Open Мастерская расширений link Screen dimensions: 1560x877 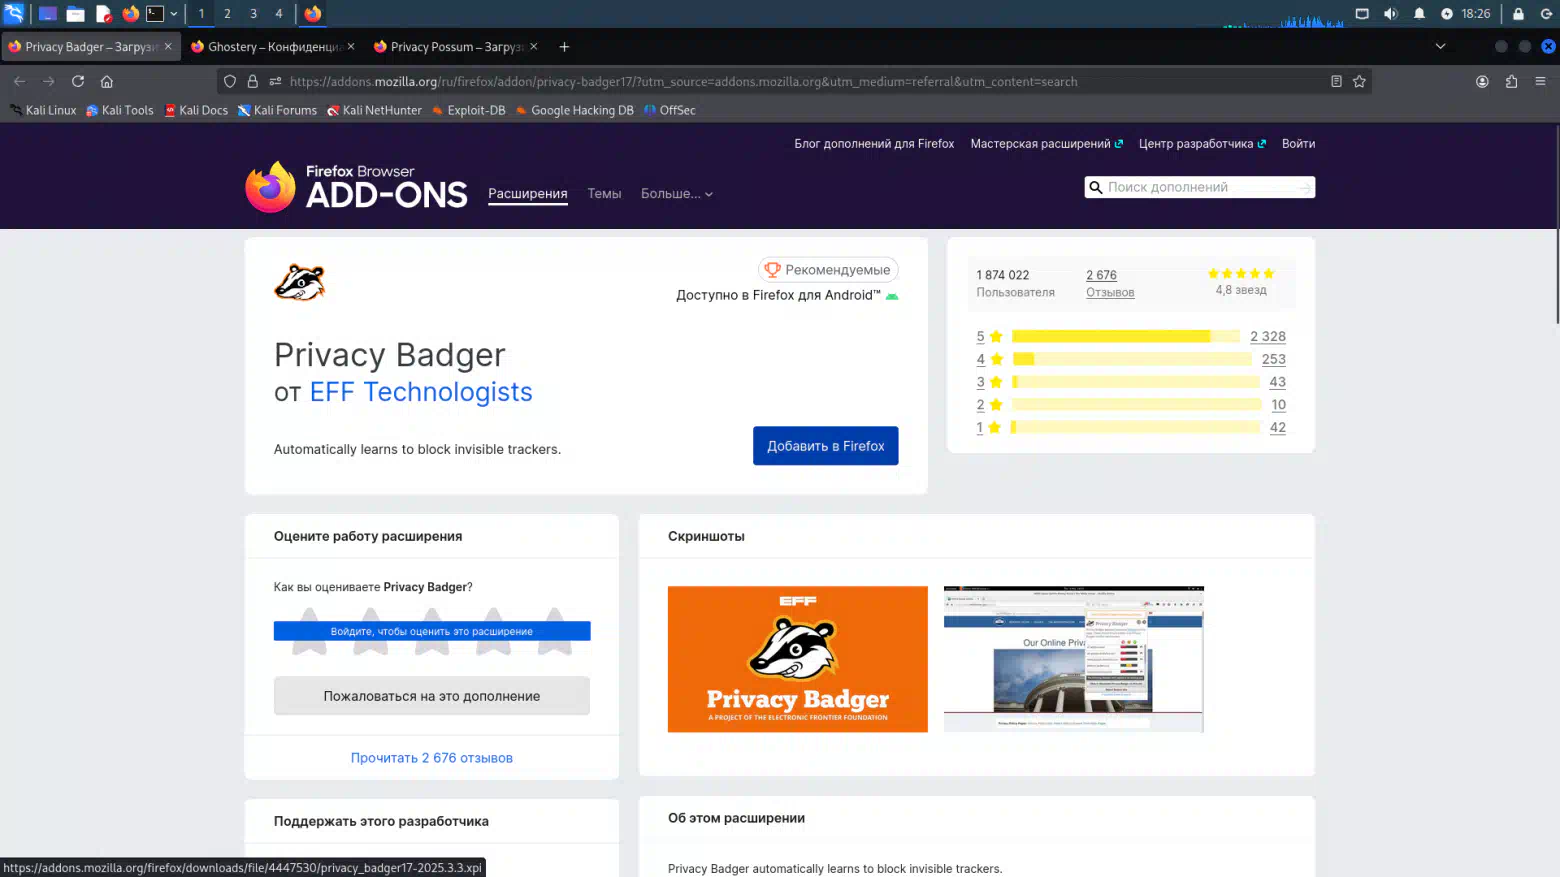pos(1046,144)
